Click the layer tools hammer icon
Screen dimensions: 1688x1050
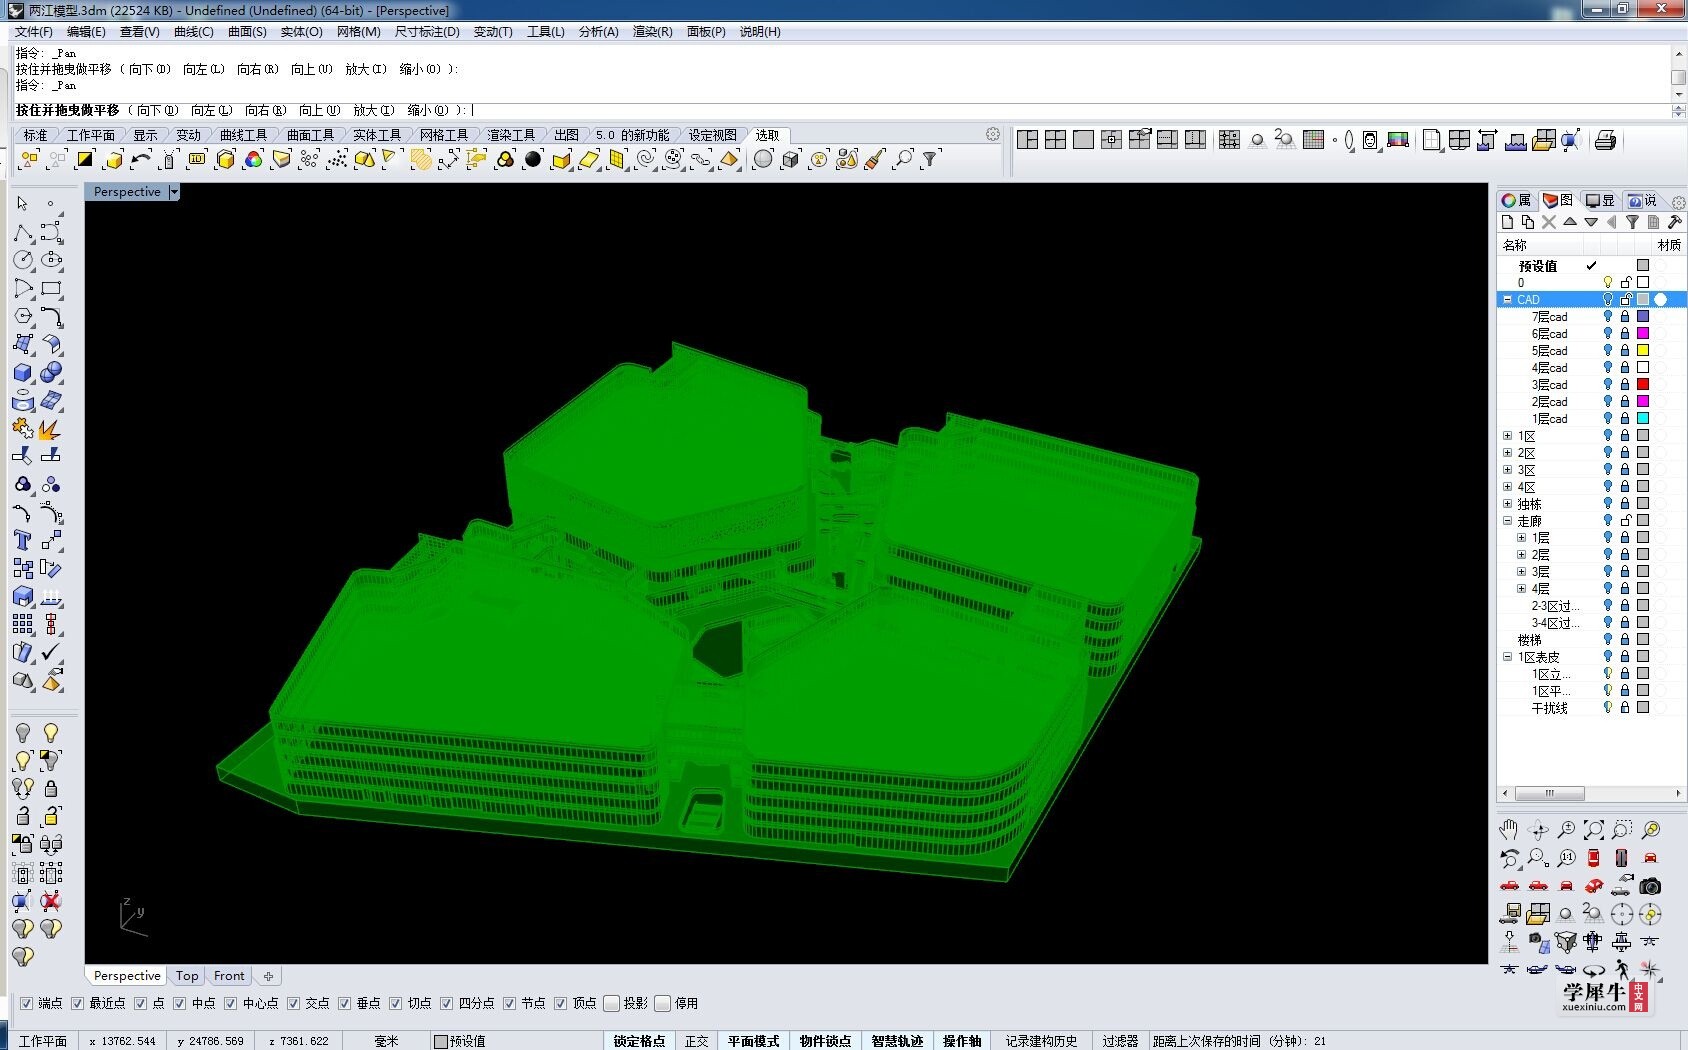click(x=1674, y=222)
